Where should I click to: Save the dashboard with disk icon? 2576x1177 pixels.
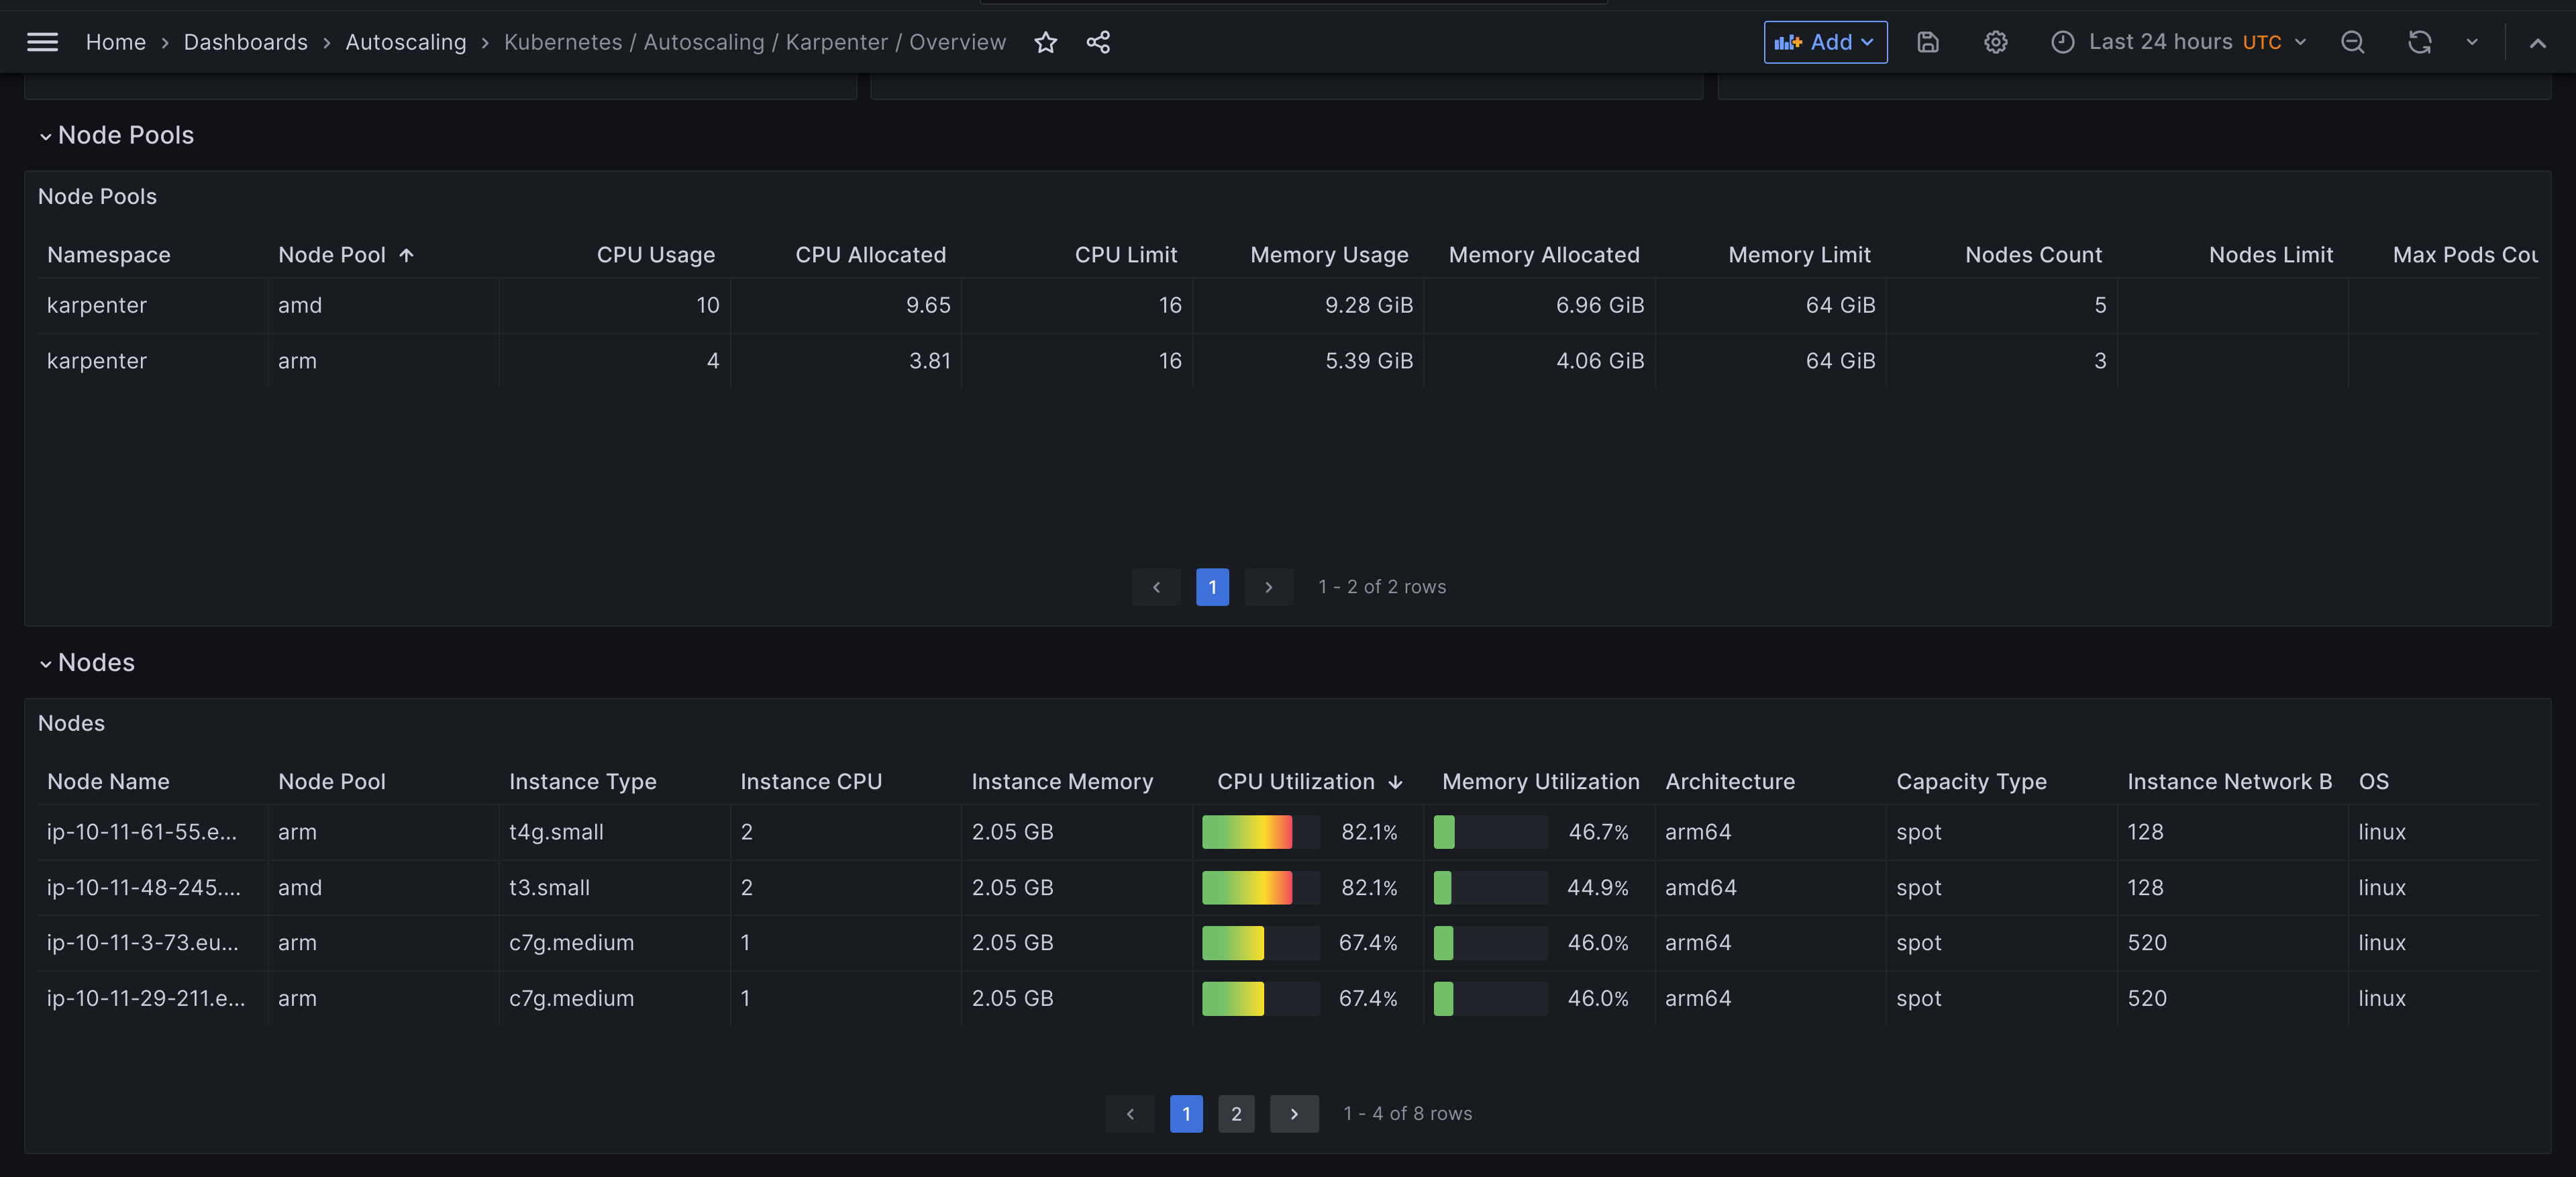[1927, 42]
